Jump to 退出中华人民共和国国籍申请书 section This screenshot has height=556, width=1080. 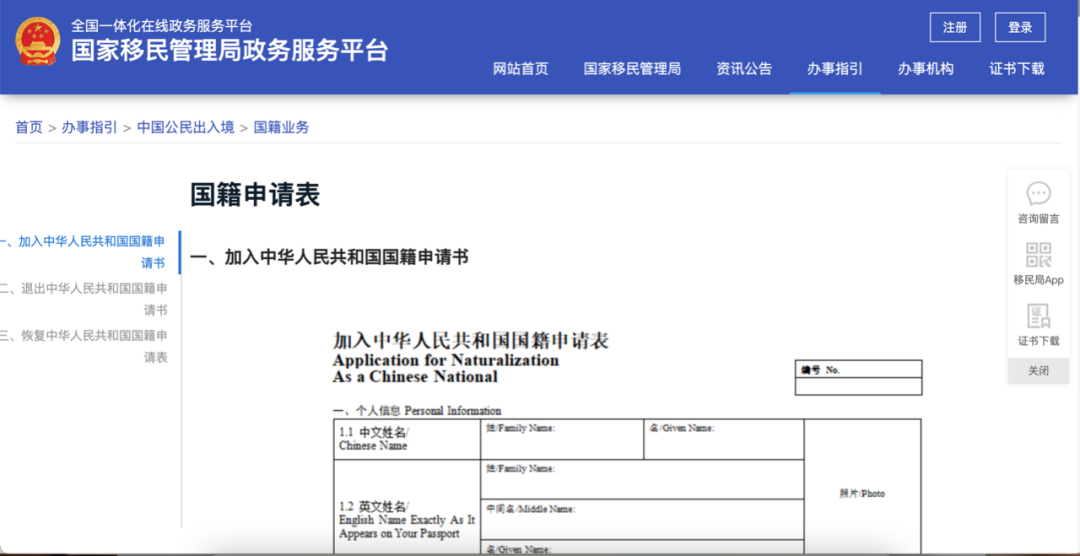point(84,299)
